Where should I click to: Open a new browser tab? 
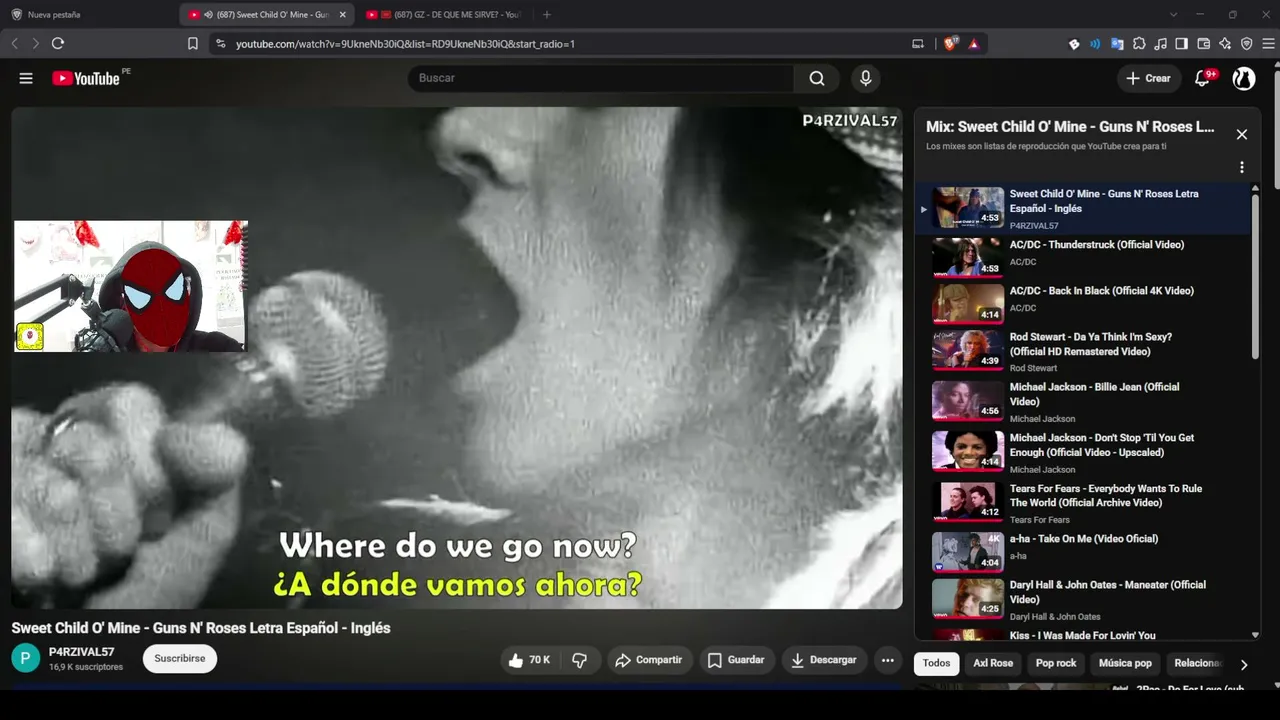546,15
